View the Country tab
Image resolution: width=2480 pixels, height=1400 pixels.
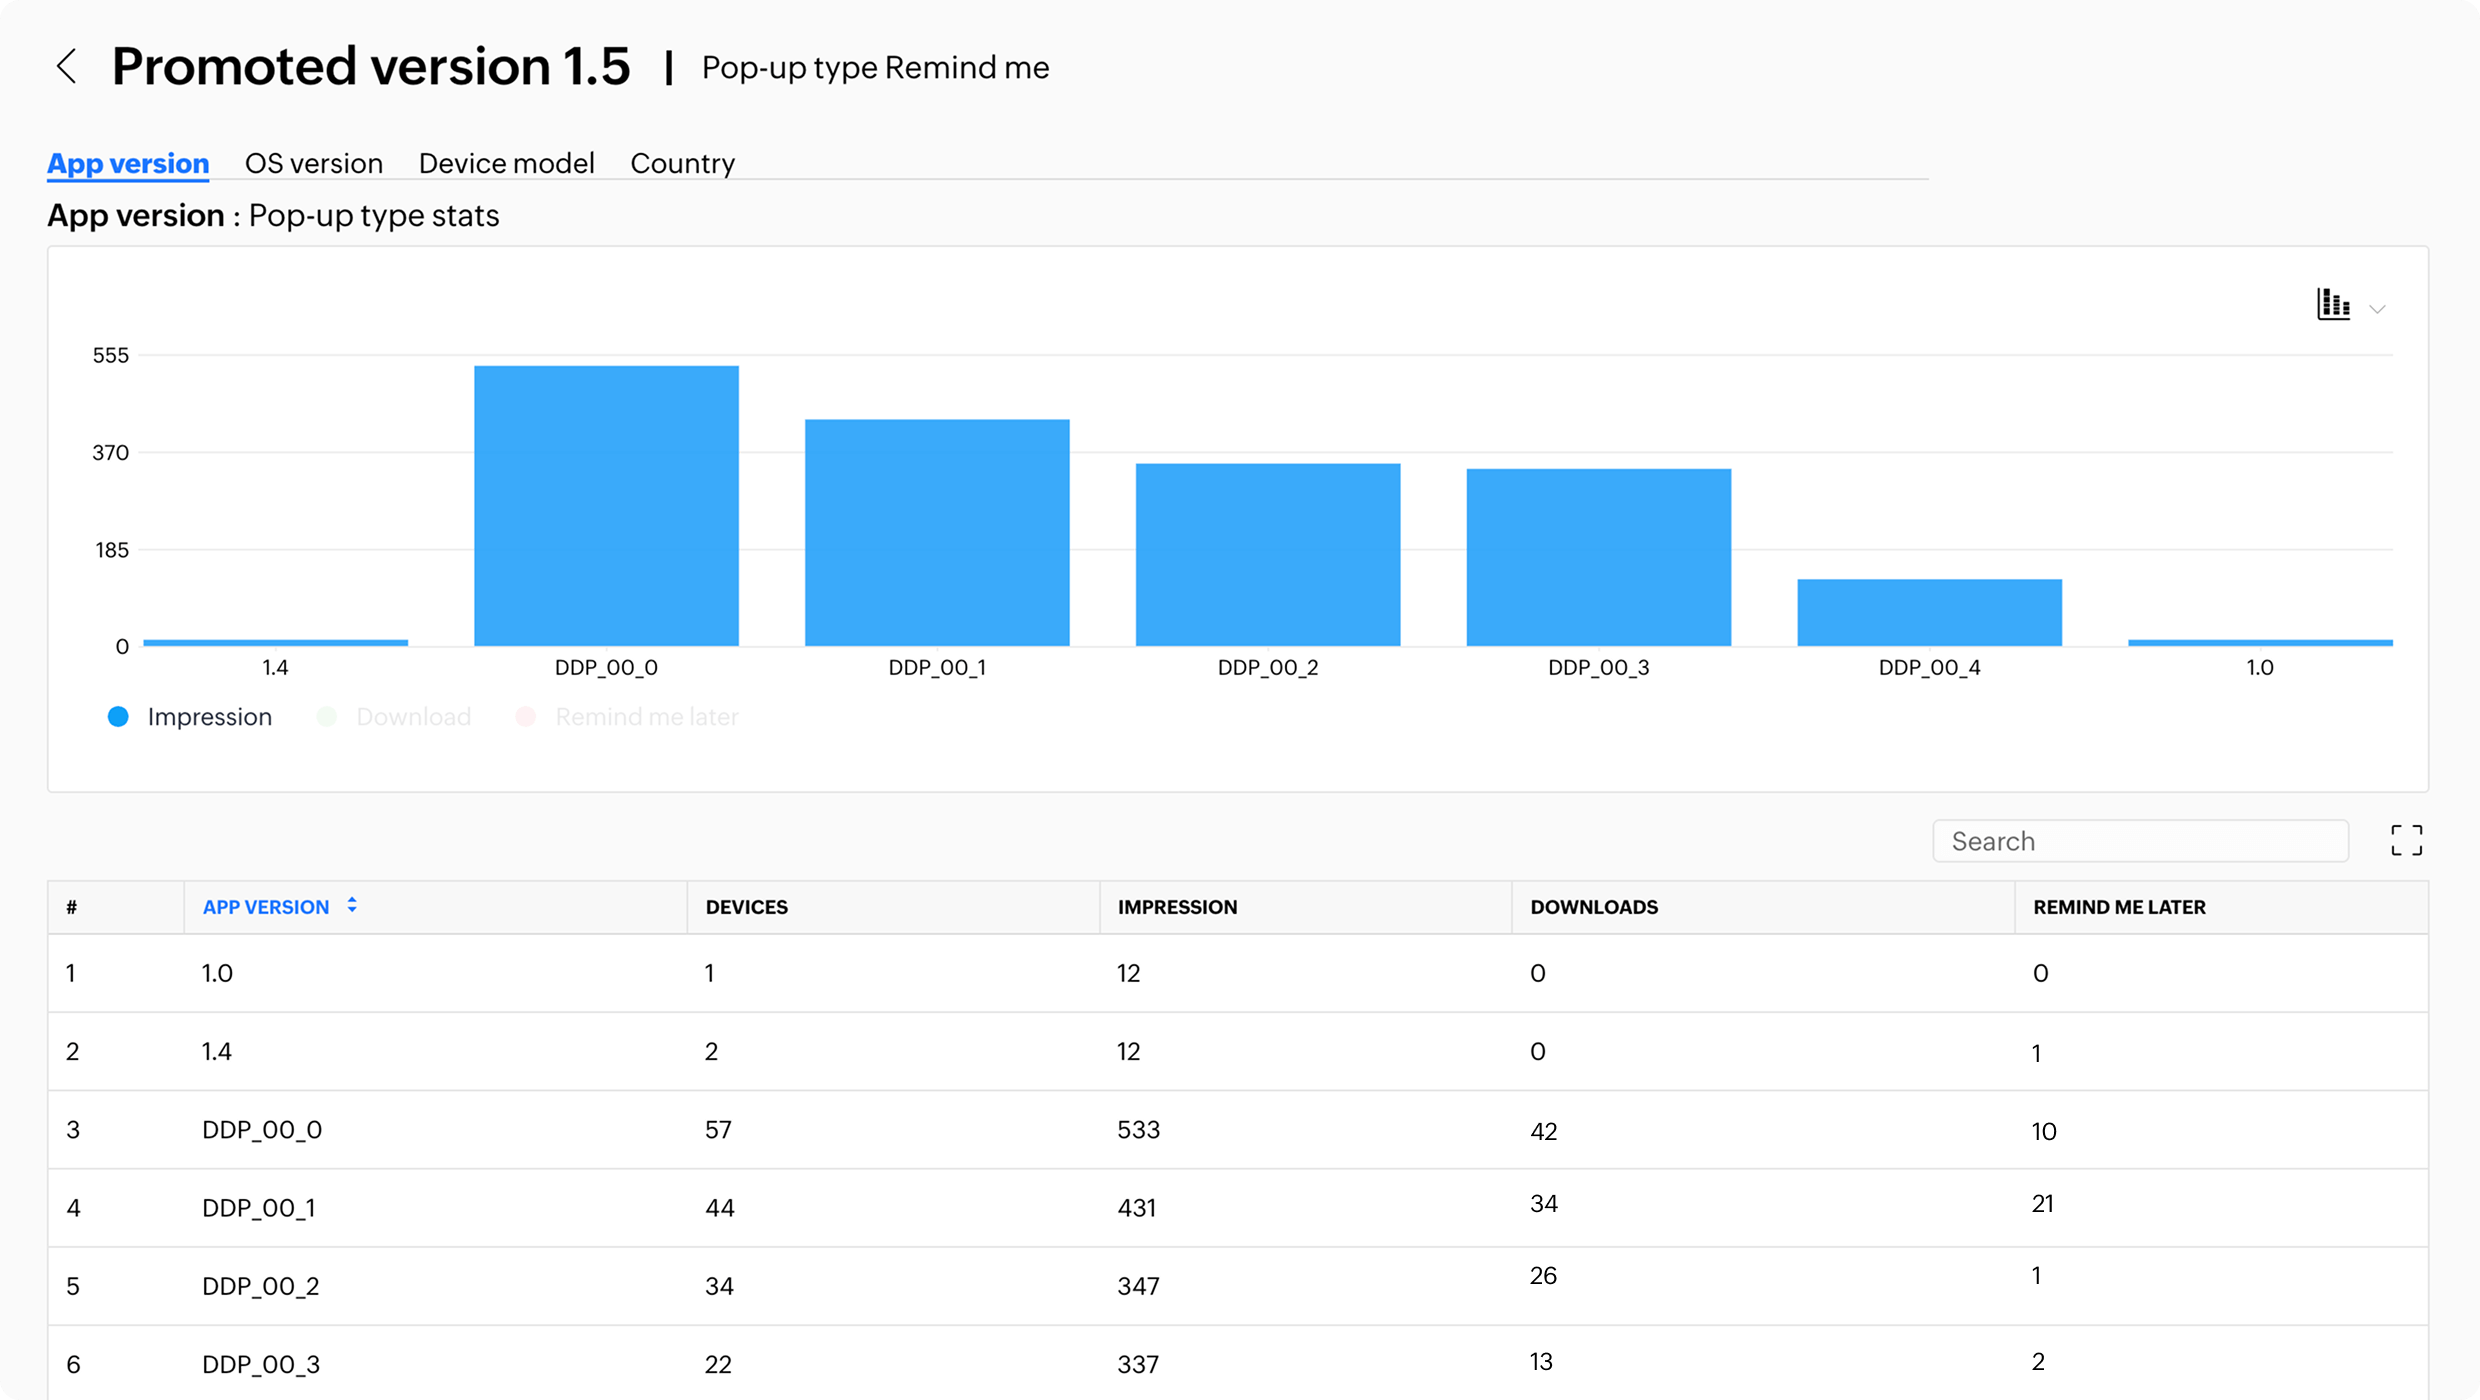pos(682,163)
